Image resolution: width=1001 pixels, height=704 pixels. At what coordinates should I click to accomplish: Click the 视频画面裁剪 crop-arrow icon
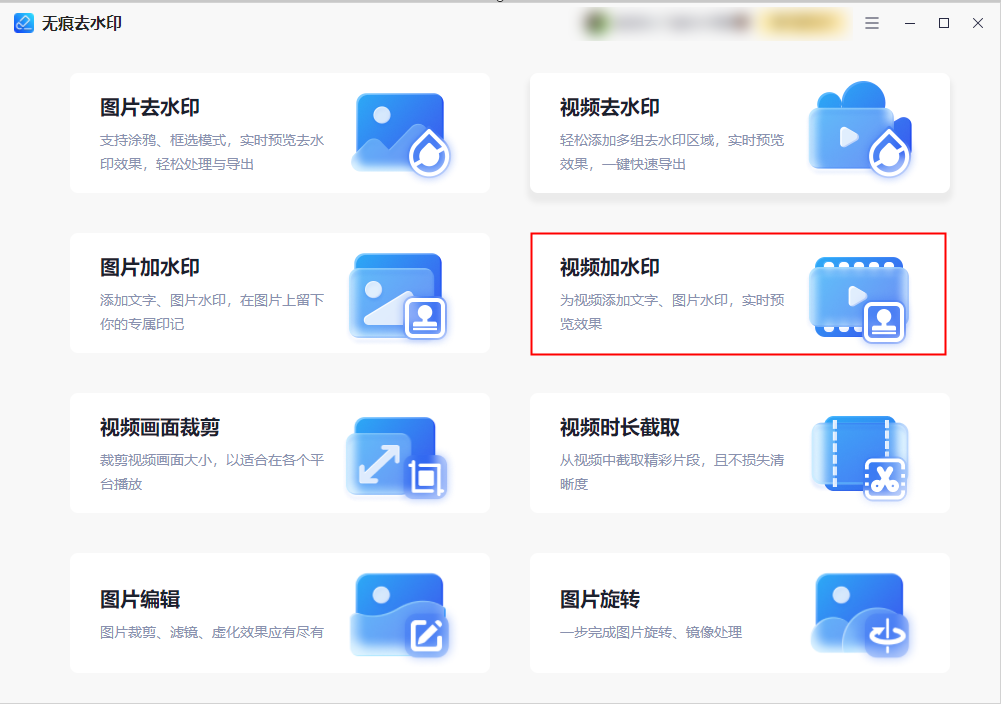point(397,453)
